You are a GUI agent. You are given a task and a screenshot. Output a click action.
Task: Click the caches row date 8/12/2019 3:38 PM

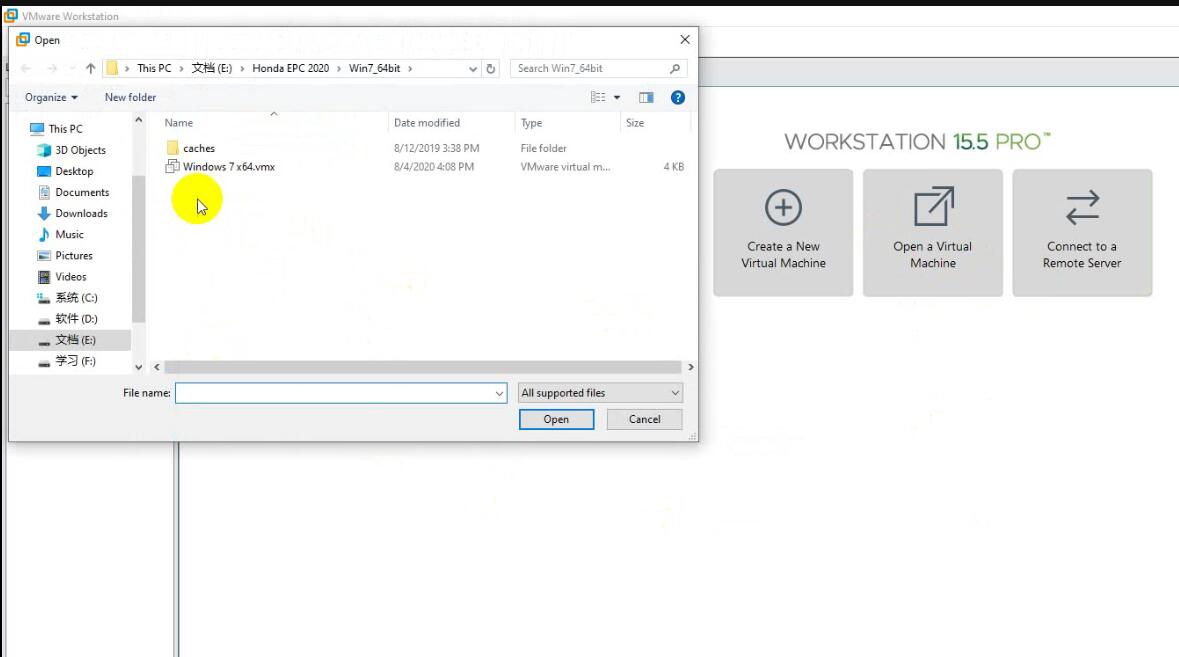pyautogui.click(x=436, y=148)
